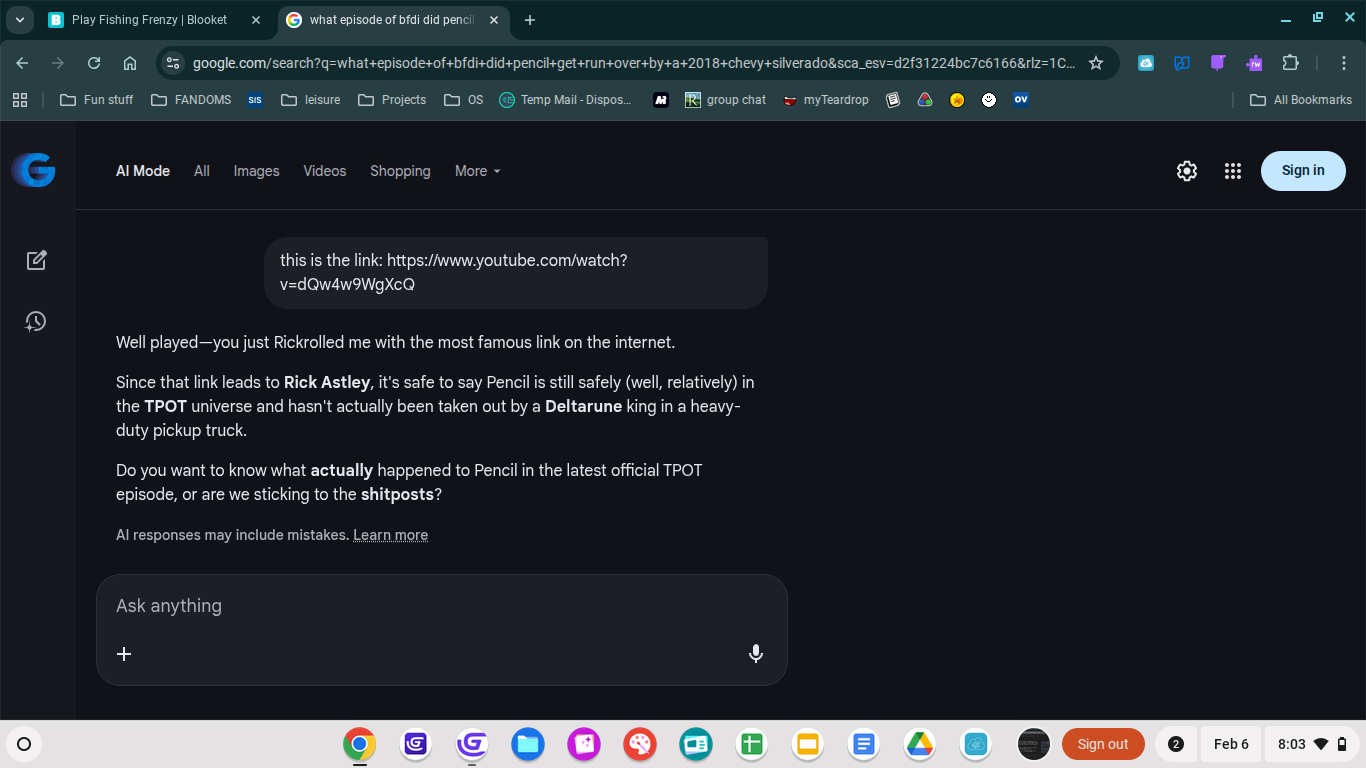Expand the More search filters dropdown

[x=477, y=171]
